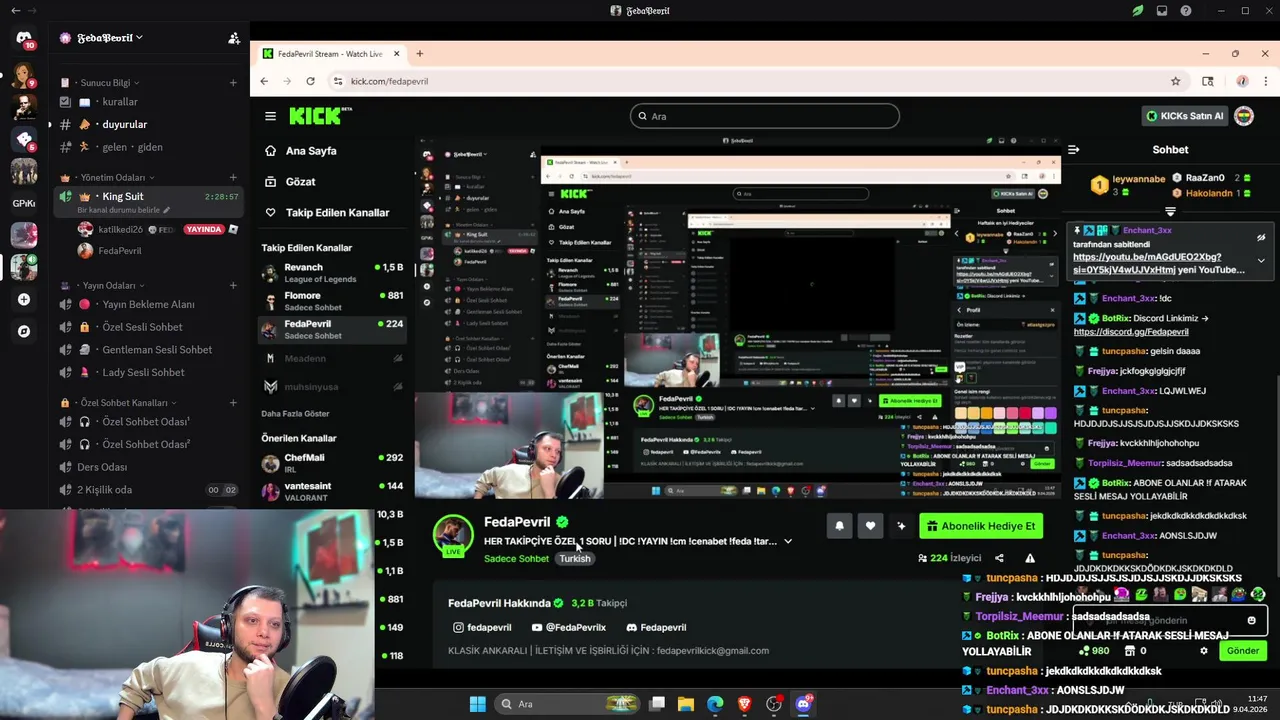Click the invite people icon beside FedaPevril

(234, 38)
